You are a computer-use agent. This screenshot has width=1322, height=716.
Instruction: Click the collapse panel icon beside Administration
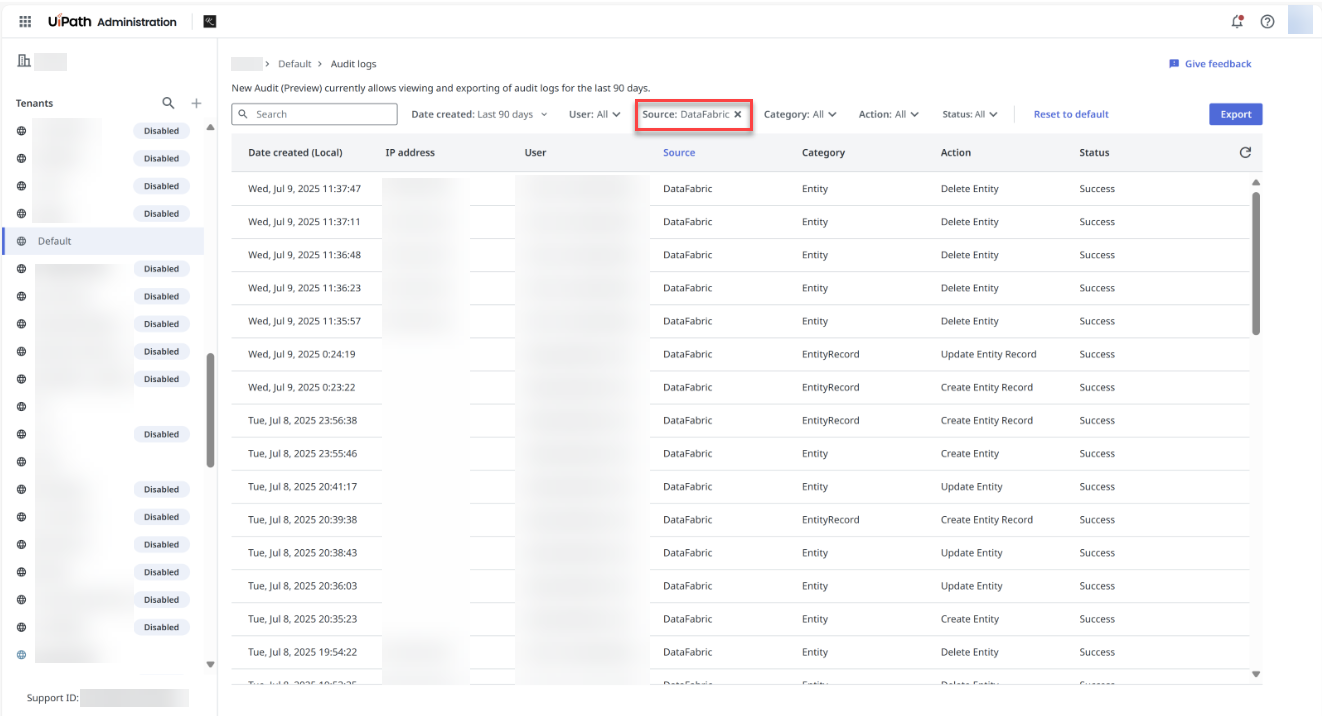coord(210,21)
